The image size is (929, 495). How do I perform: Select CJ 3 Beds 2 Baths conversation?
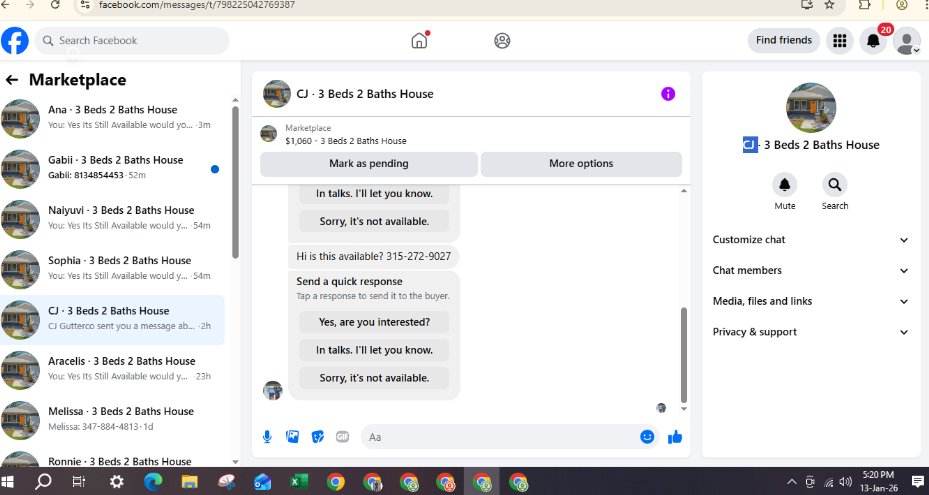pyautogui.click(x=113, y=320)
